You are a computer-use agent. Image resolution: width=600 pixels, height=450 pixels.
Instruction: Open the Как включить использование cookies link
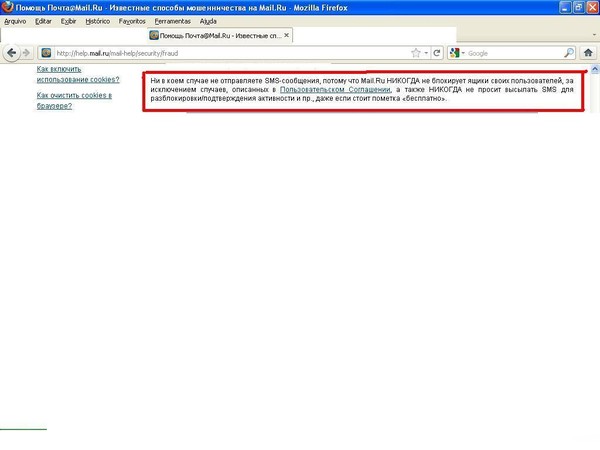tap(78, 74)
